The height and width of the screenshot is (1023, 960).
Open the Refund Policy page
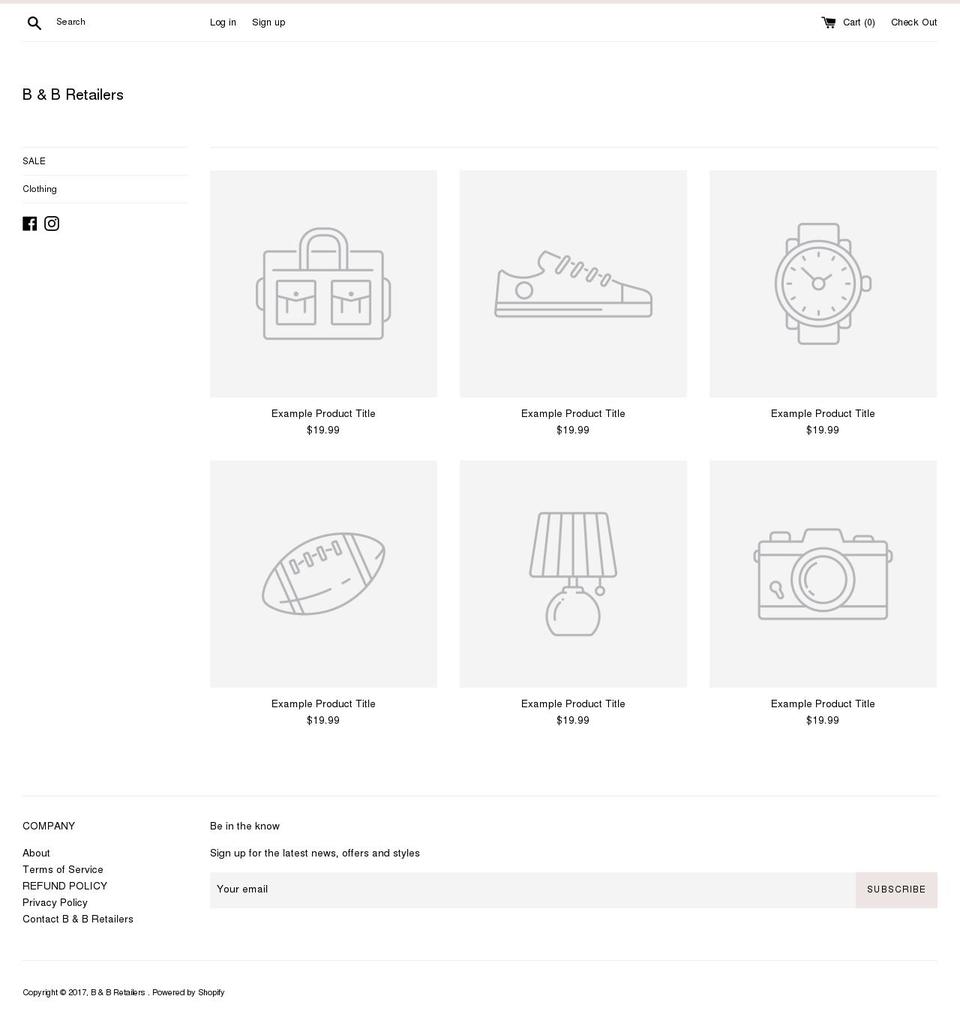64,885
